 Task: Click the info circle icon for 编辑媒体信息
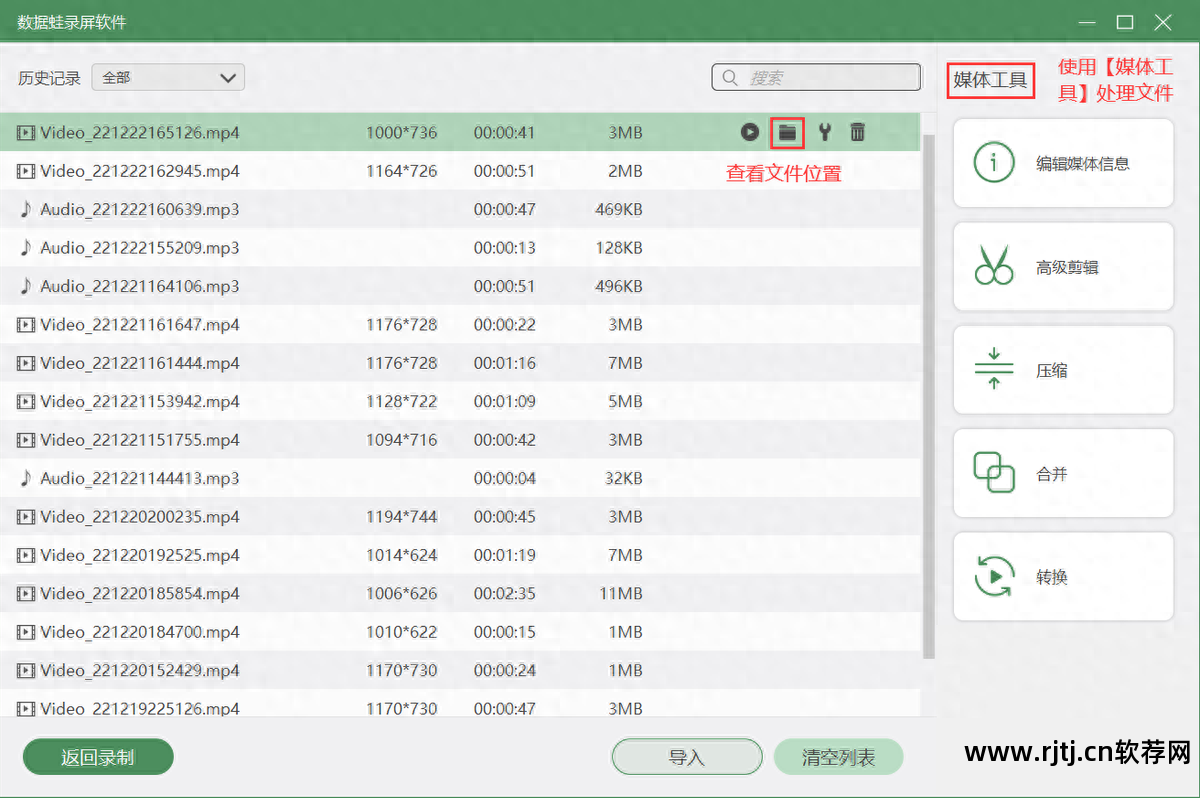point(994,163)
